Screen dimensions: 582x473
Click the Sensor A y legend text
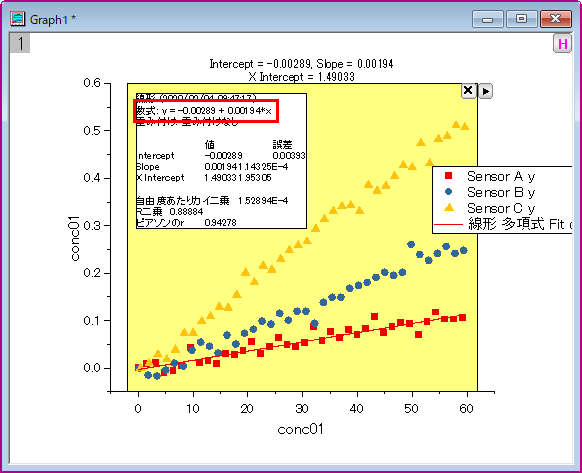point(501,176)
